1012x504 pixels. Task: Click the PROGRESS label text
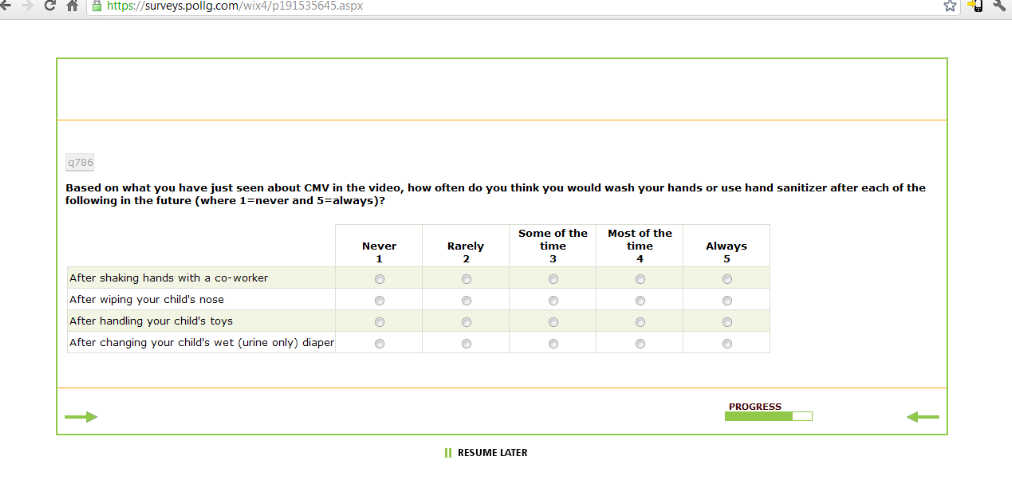[x=755, y=407]
